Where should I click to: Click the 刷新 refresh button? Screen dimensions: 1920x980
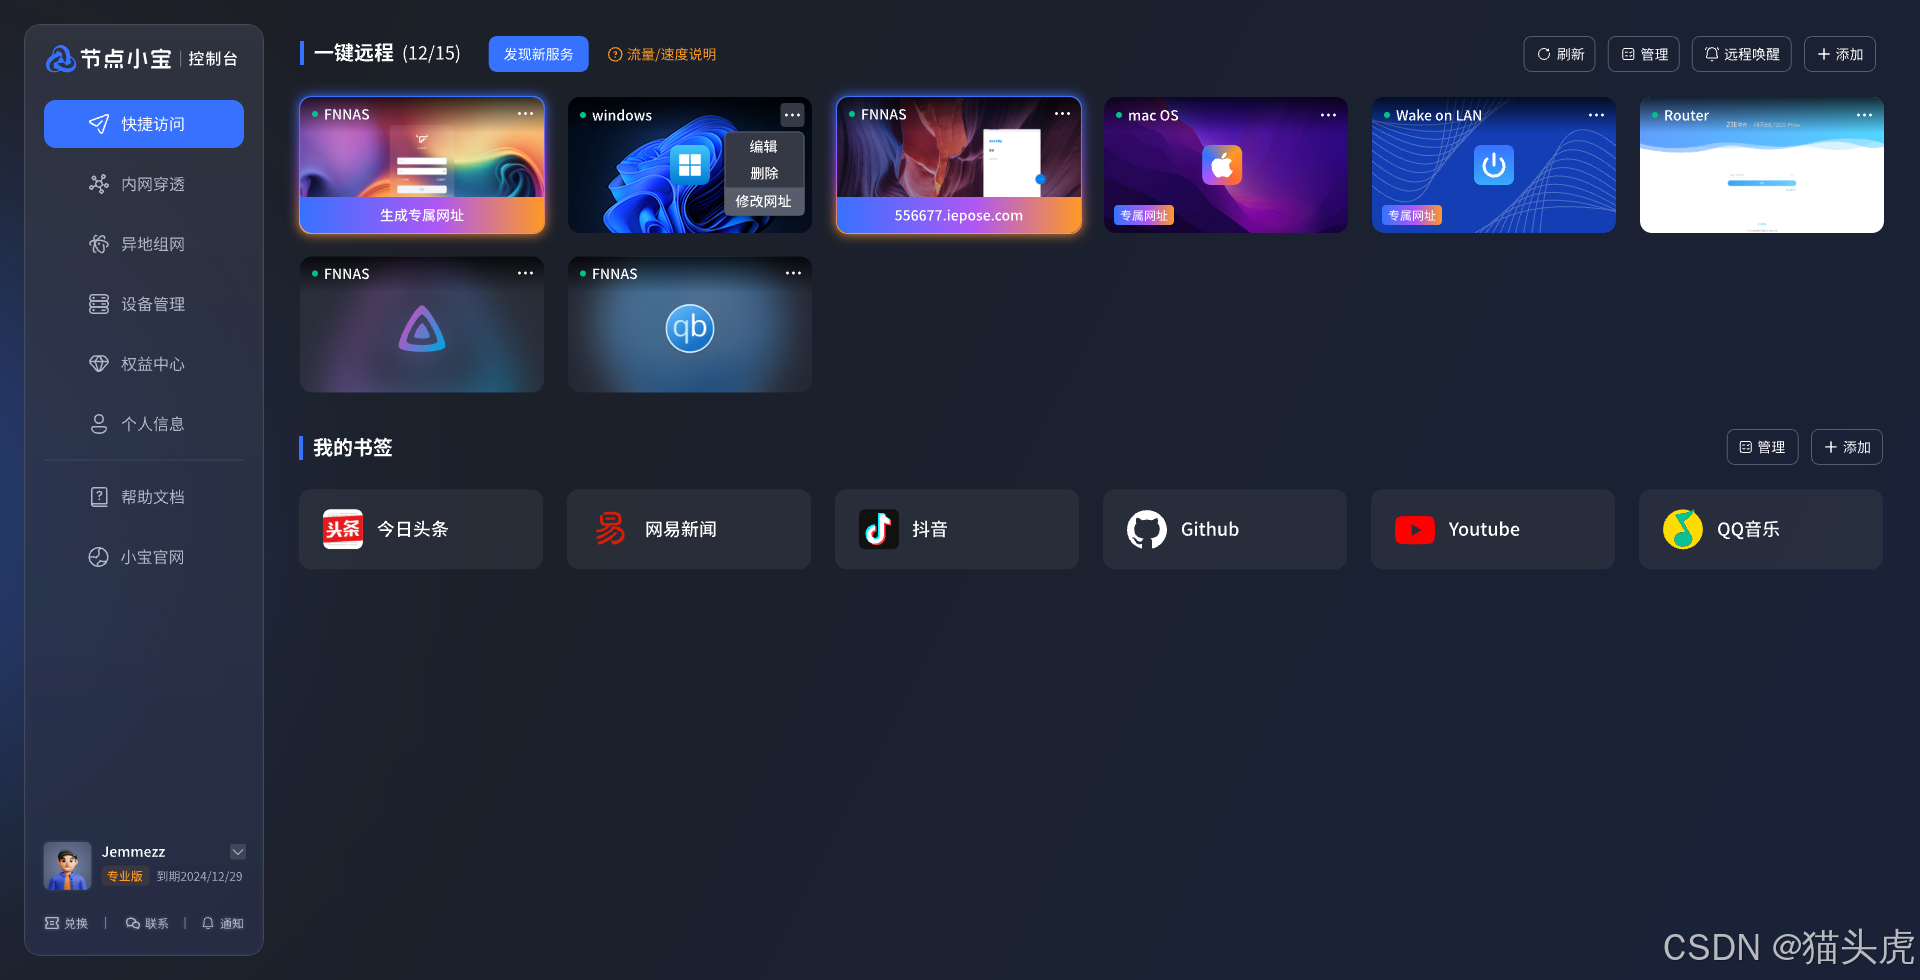(x=1559, y=54)
